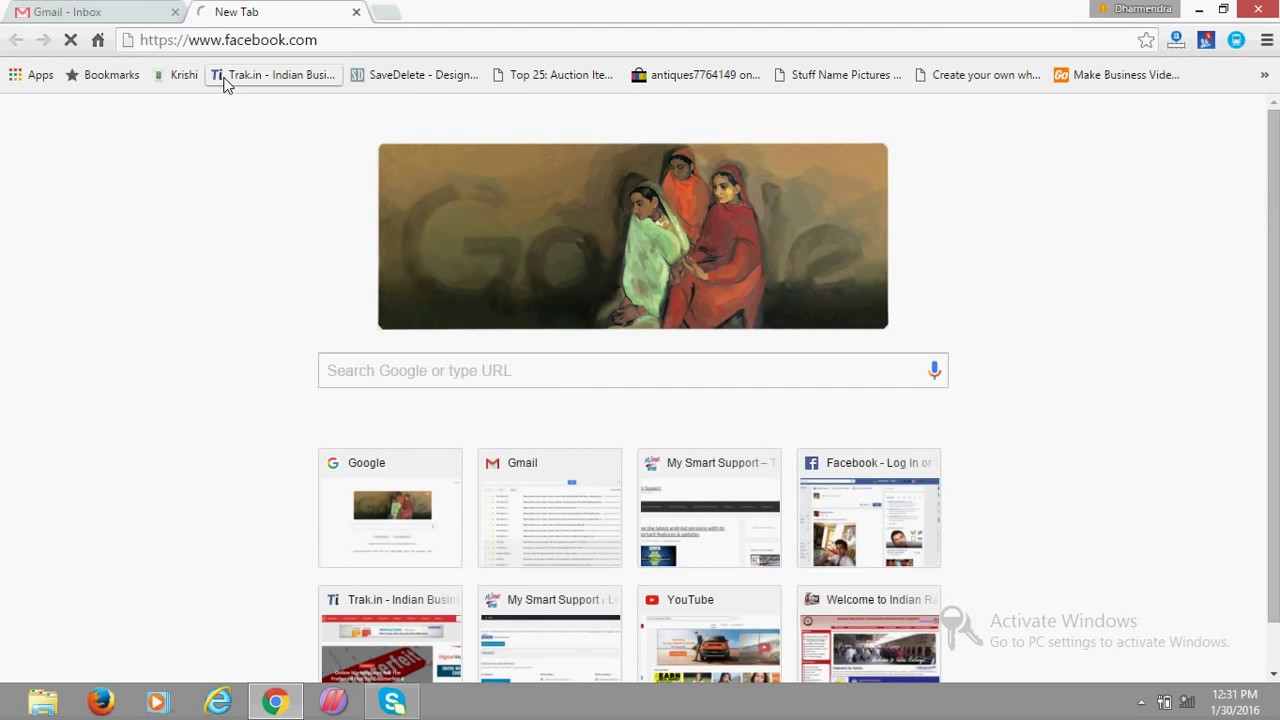
Task: Open the Chrome main menu
Action: tap(1266, 40)
